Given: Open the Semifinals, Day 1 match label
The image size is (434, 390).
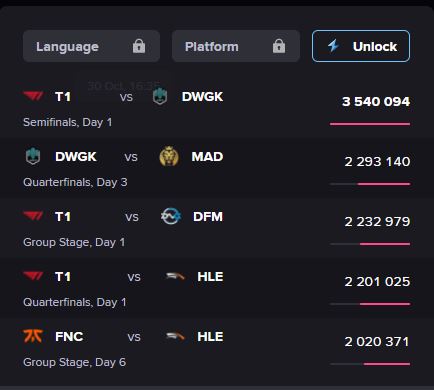Looking at the screenshot, I should pyautogui.click(x=68, y=122).
